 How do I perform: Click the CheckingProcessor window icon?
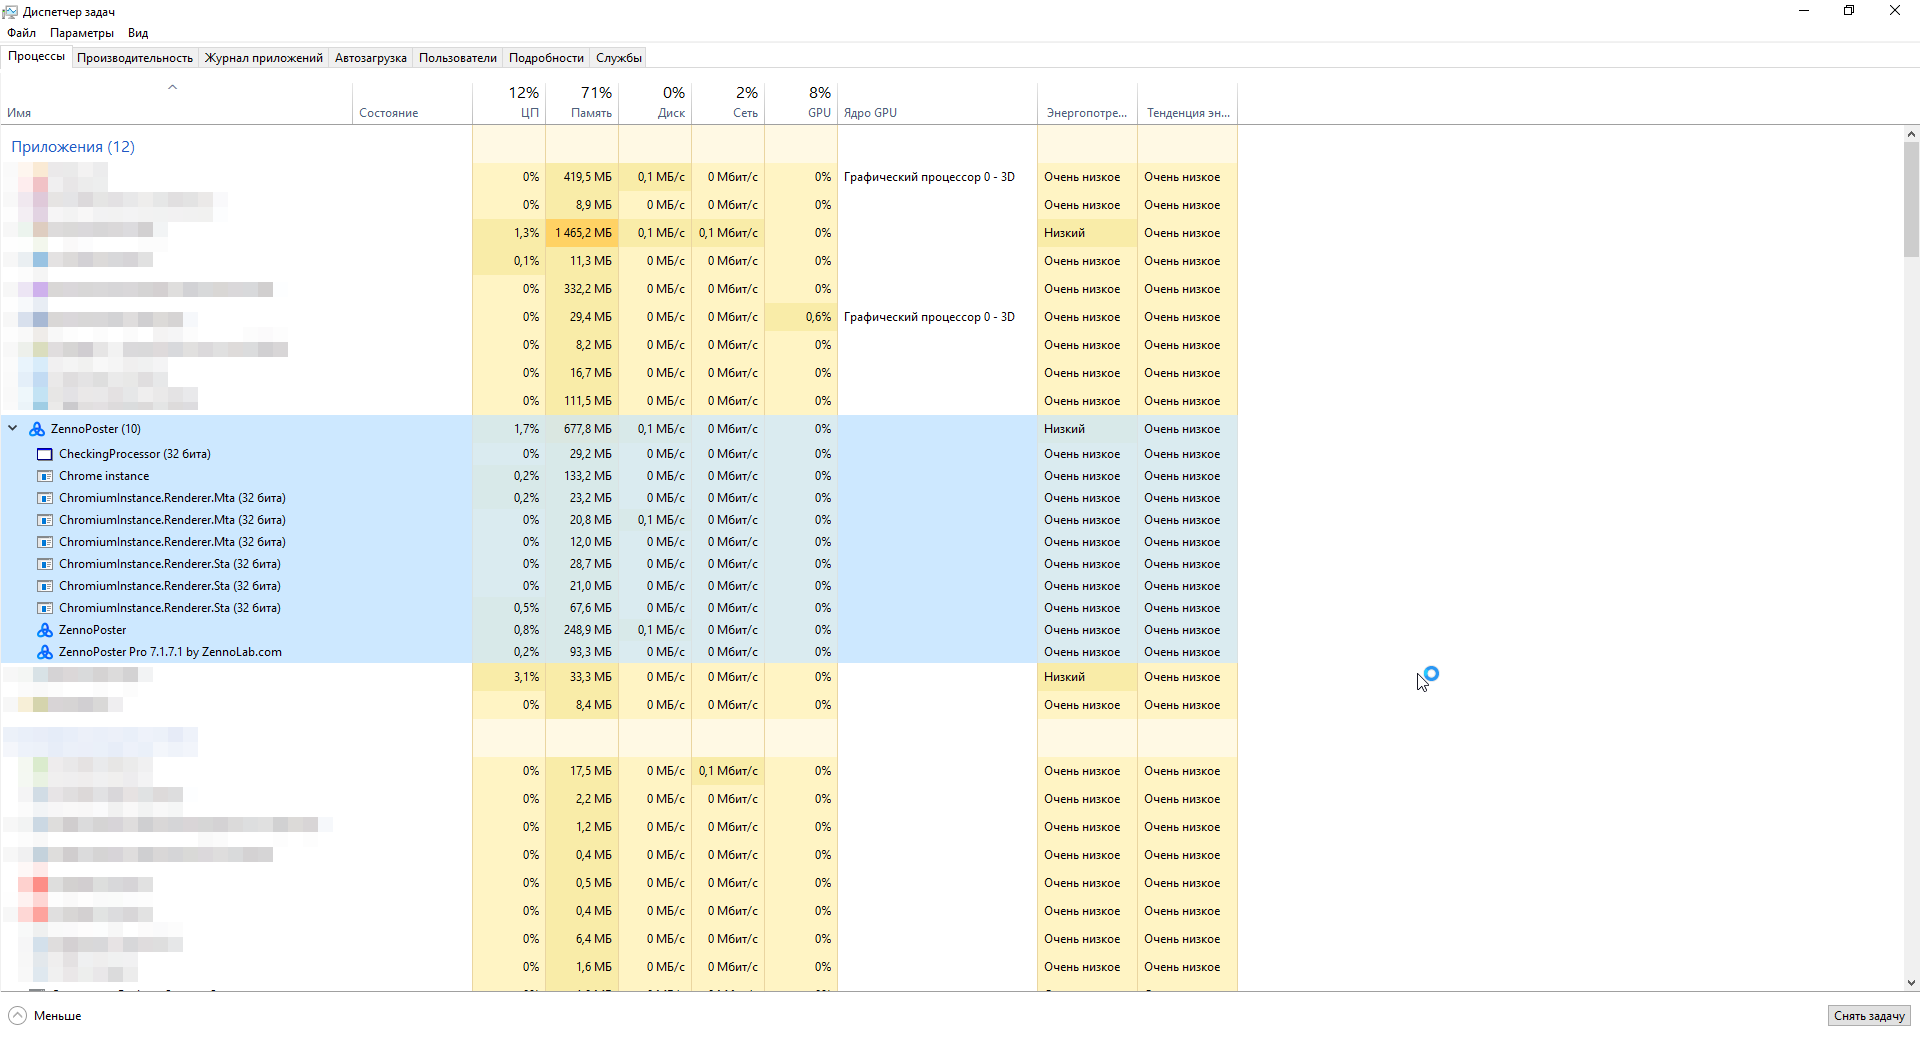click(45, 454)
